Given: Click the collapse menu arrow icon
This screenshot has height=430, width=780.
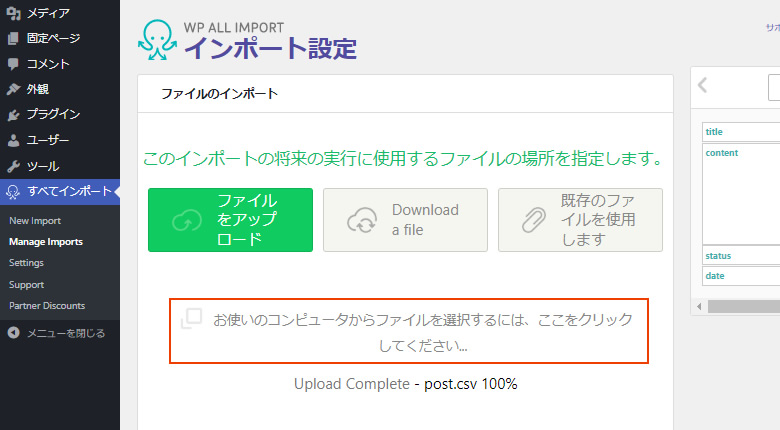Looking at the screenshot, I should pos(13,333).
